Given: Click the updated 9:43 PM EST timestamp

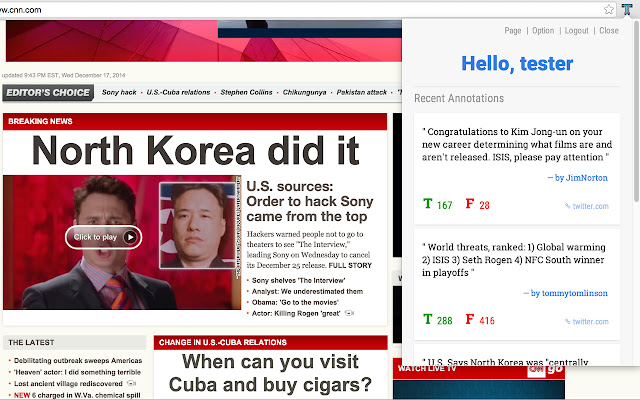Looking at the screenshot, I should click(x=63, y=75).
